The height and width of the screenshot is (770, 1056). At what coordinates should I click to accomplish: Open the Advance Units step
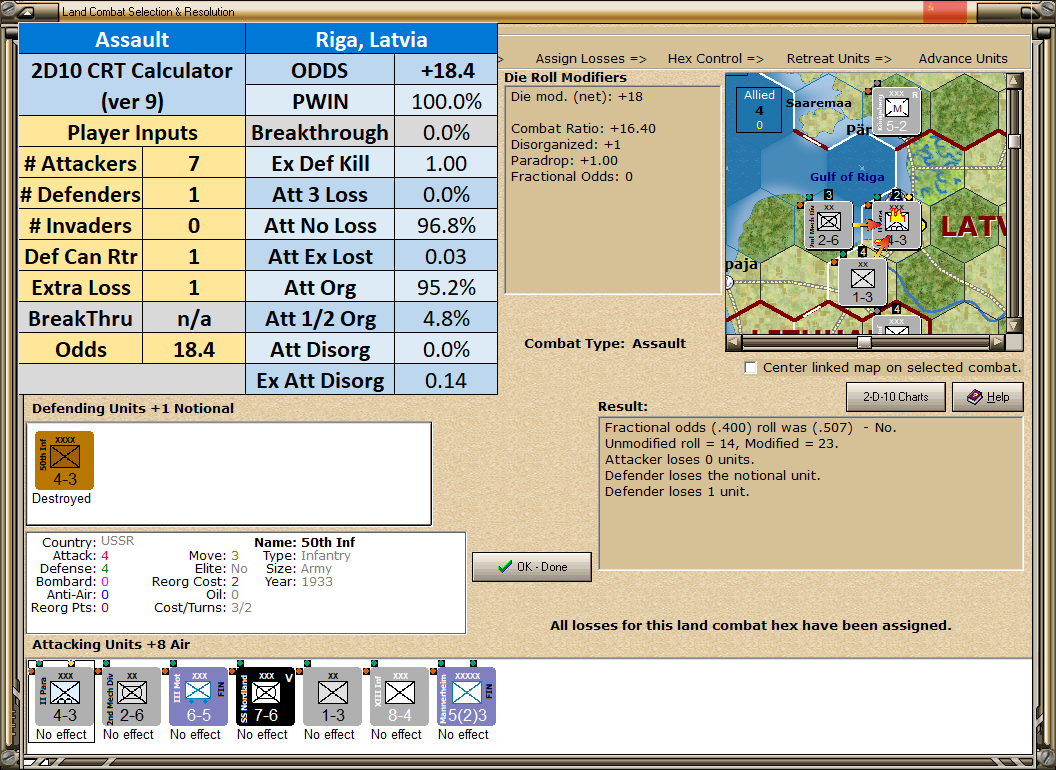click(x=963, y=59)
